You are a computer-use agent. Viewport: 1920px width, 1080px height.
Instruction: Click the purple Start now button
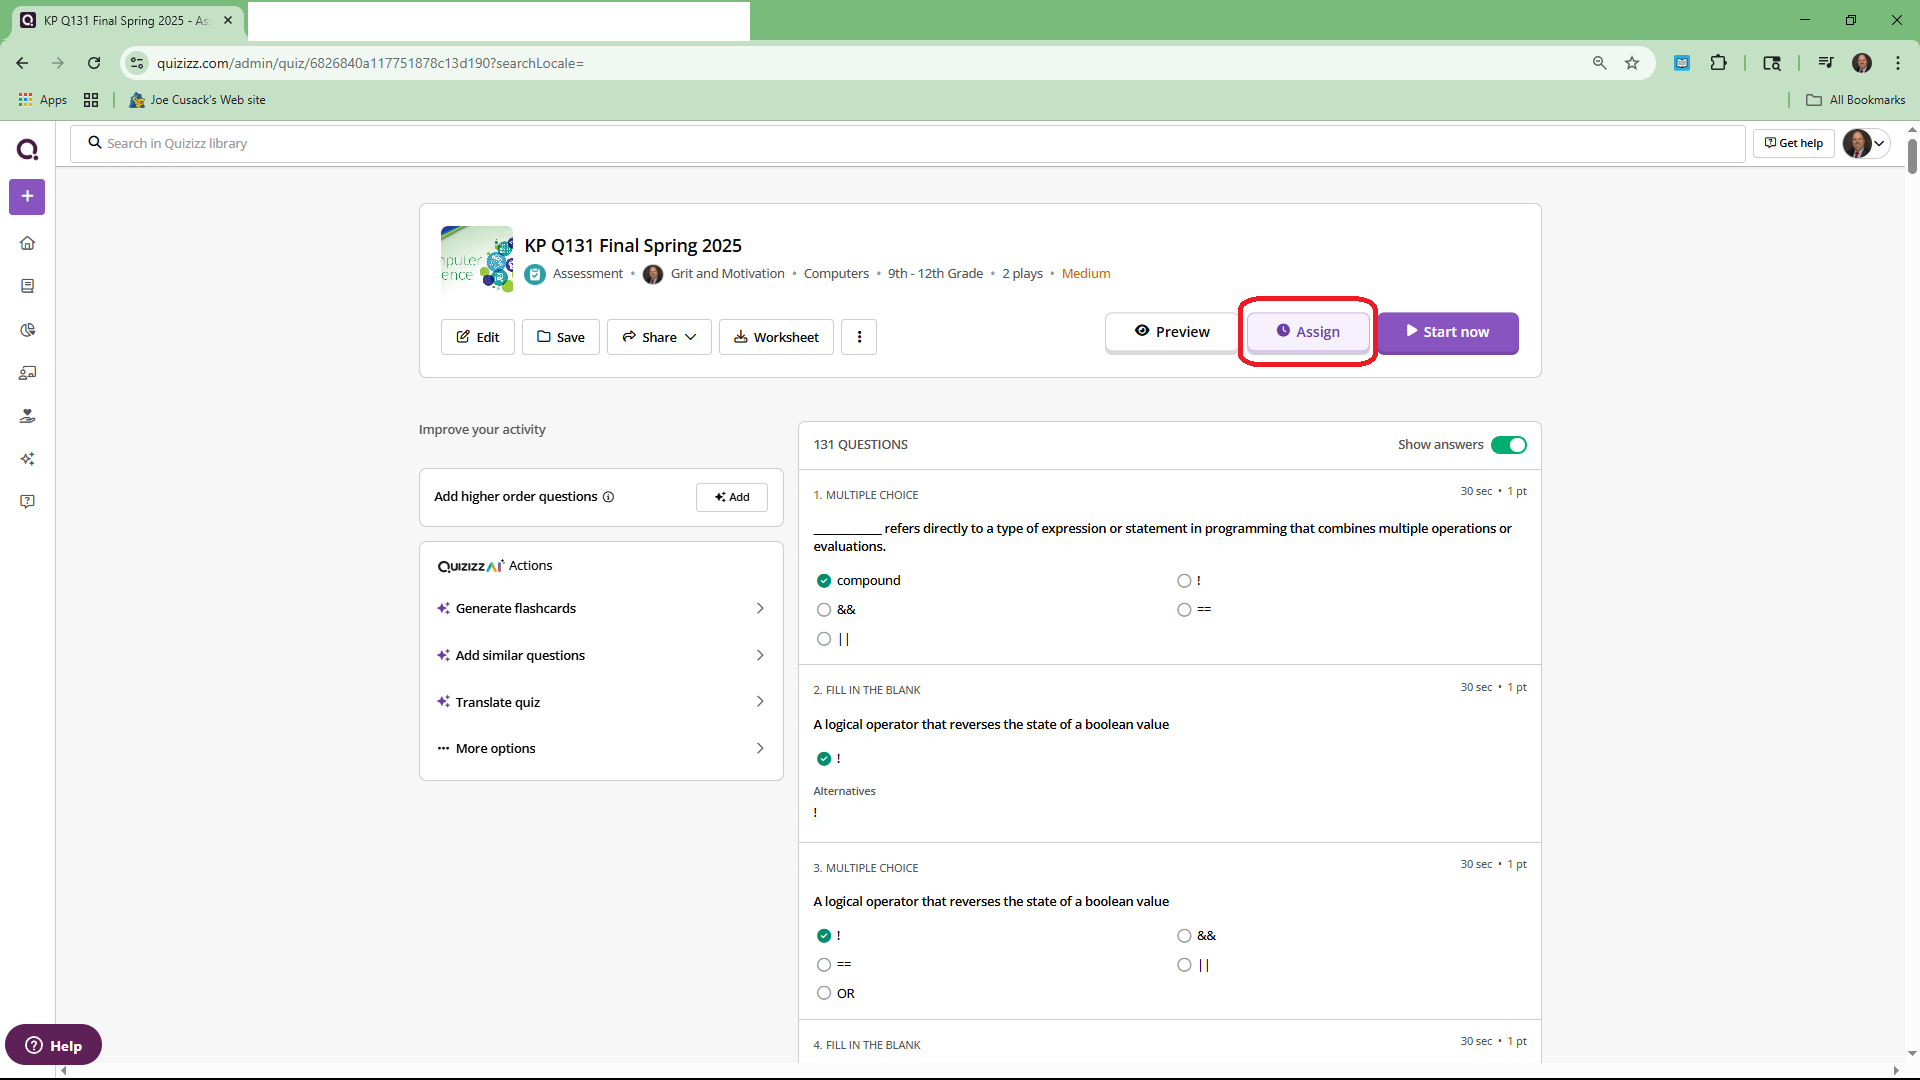point(1447,332)
